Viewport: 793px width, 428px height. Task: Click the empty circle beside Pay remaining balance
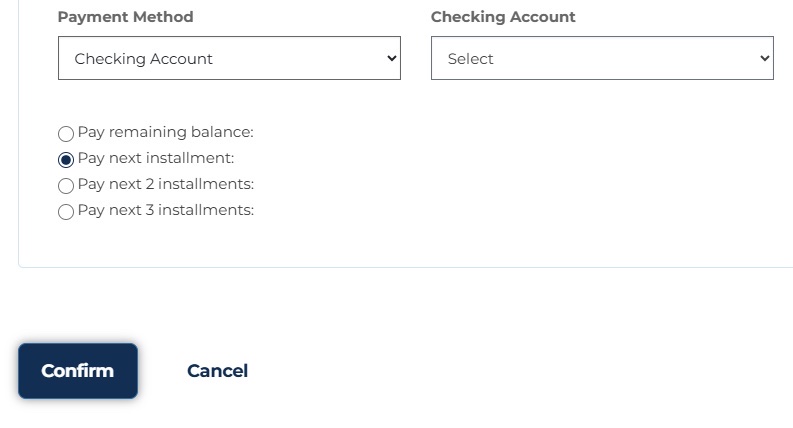66,134
